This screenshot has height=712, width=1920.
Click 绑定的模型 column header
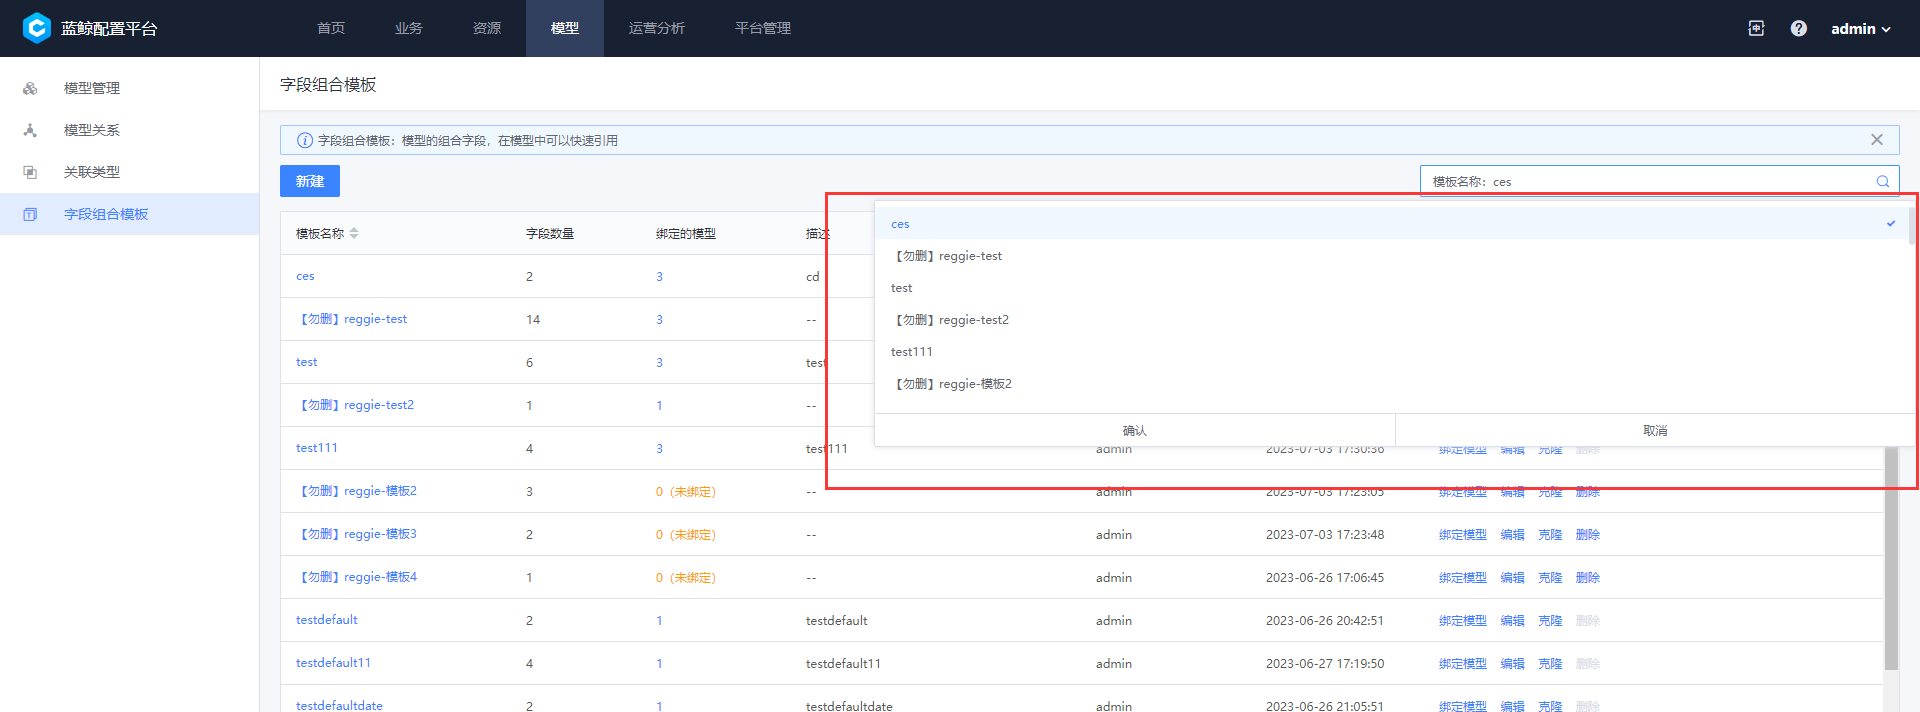[686, 234]
